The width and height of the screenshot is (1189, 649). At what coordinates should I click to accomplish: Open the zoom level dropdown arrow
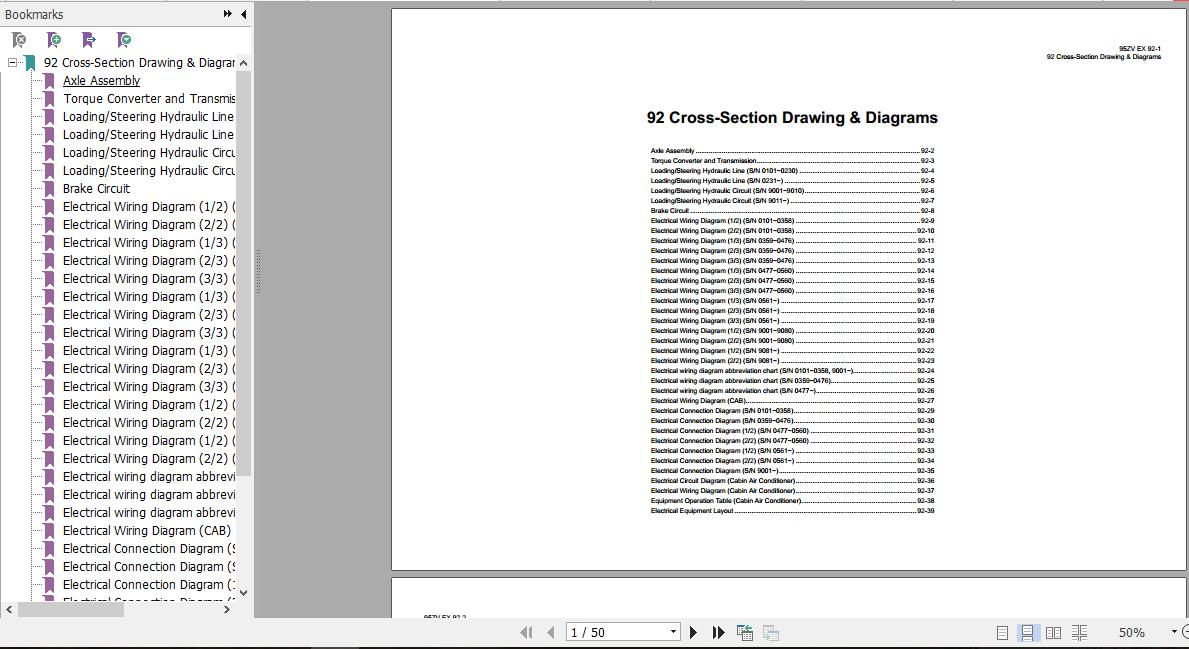click(x=1173, y=632)
